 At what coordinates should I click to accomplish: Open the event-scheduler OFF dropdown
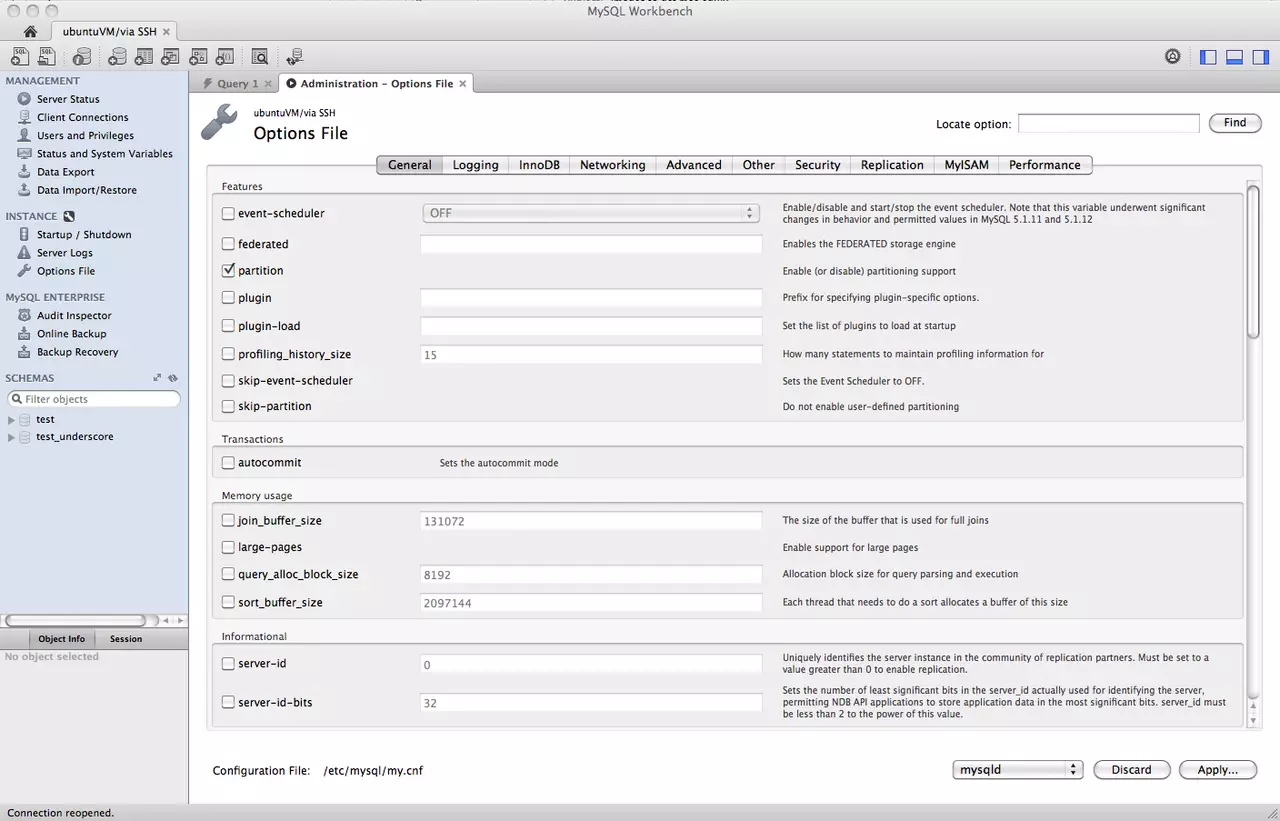[x=590, y=213]
